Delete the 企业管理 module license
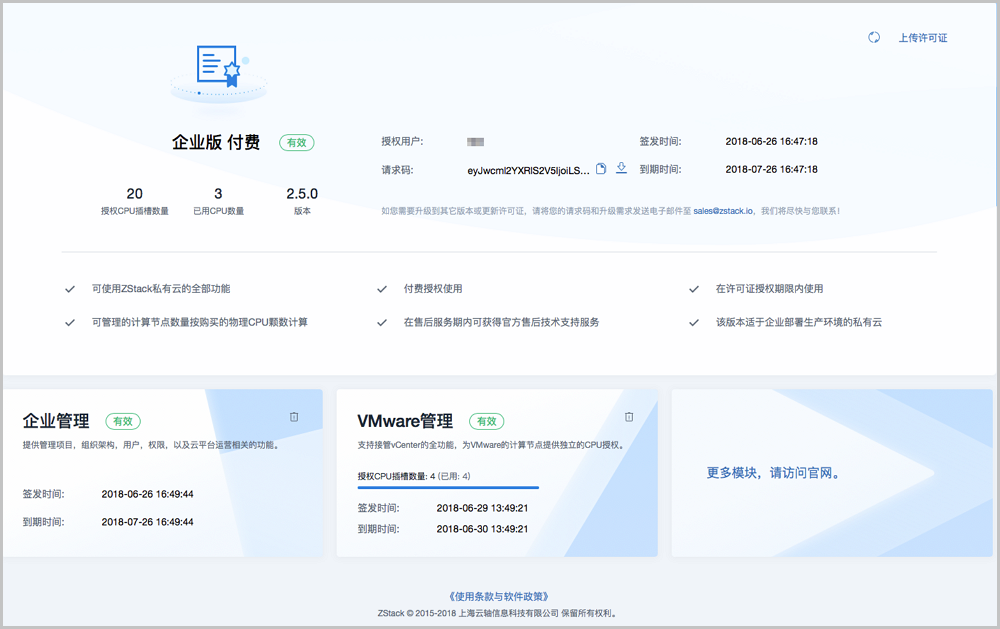This screenshot has width=1000, height=629. point(294,416)
